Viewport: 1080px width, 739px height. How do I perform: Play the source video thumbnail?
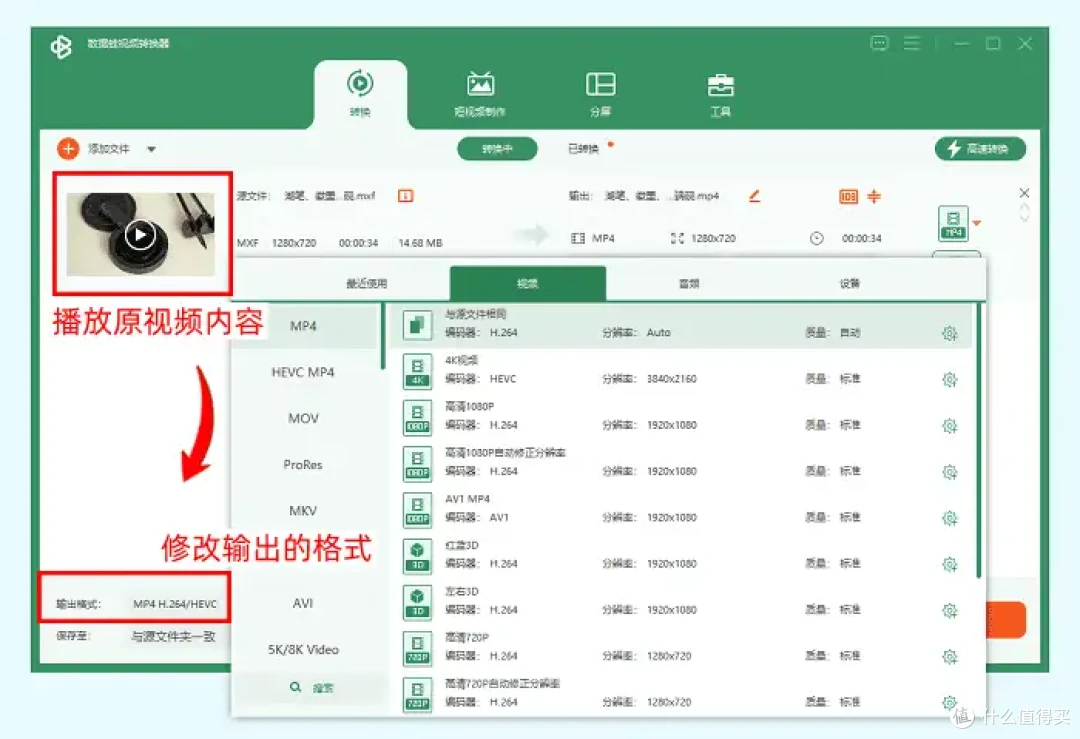tap(141, 236)
